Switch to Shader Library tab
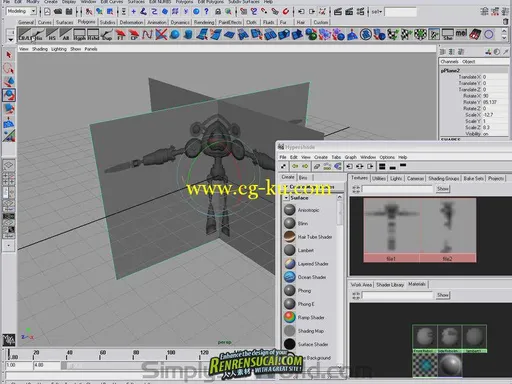Viewport: 512px width, 384px height. tap(390, 285)
